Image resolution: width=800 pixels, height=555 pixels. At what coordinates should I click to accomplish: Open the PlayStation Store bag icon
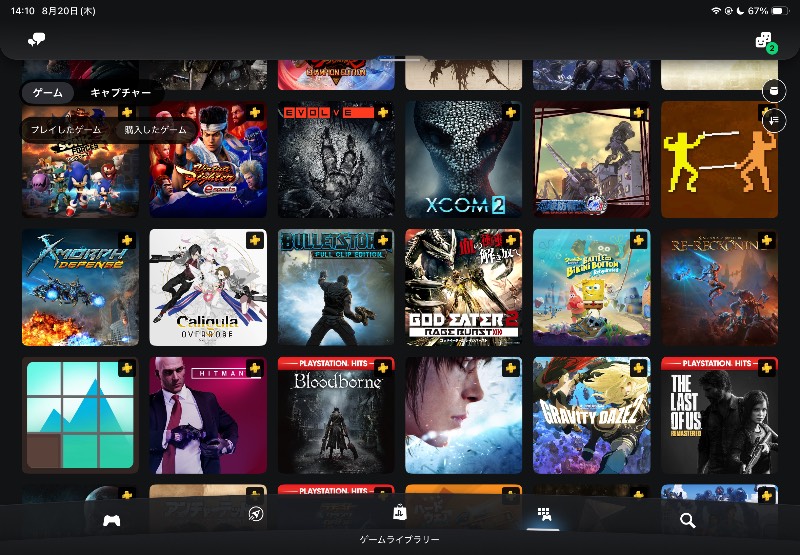pyautogui.click(x=399, y=512)
